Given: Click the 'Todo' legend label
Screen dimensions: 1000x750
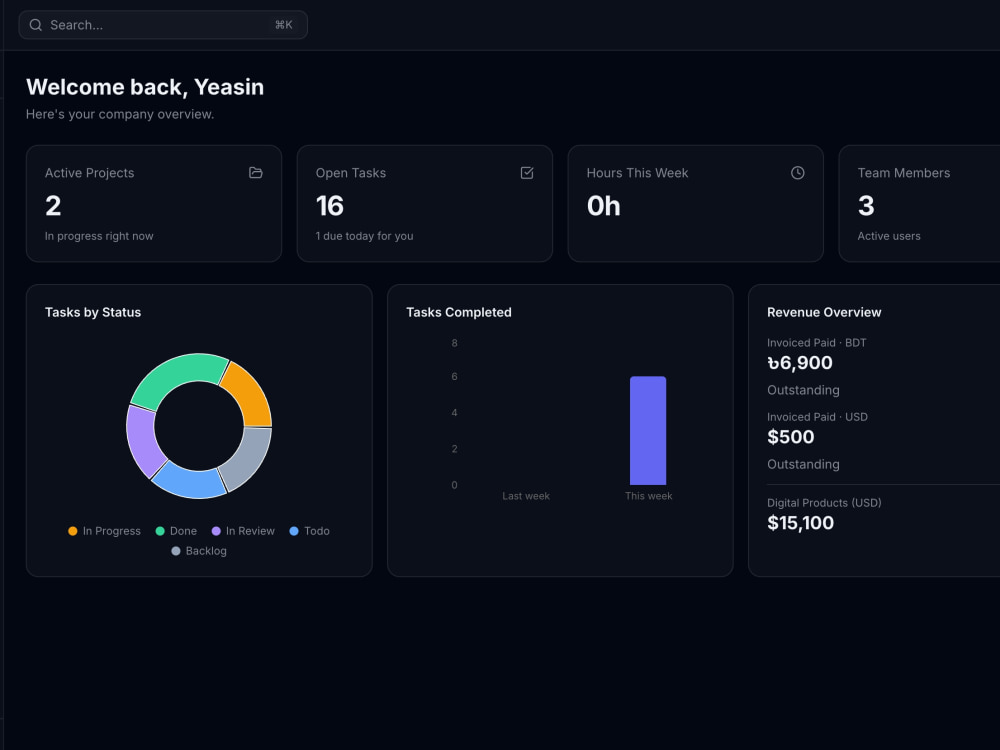Looking at the screenshot, I should click(317, 531).
